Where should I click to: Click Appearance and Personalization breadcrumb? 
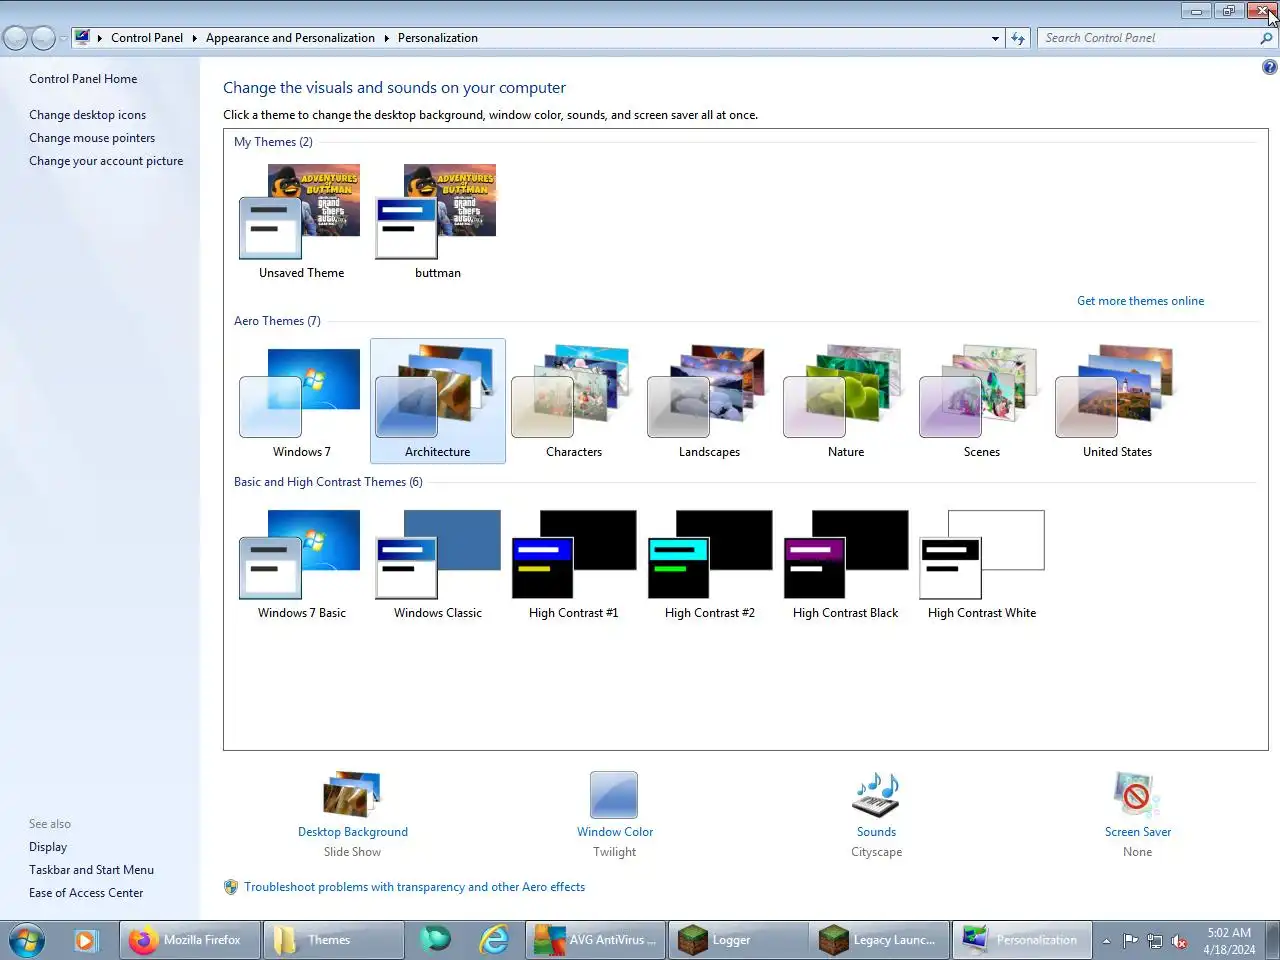pyautogui.click(x=290, y=38)
